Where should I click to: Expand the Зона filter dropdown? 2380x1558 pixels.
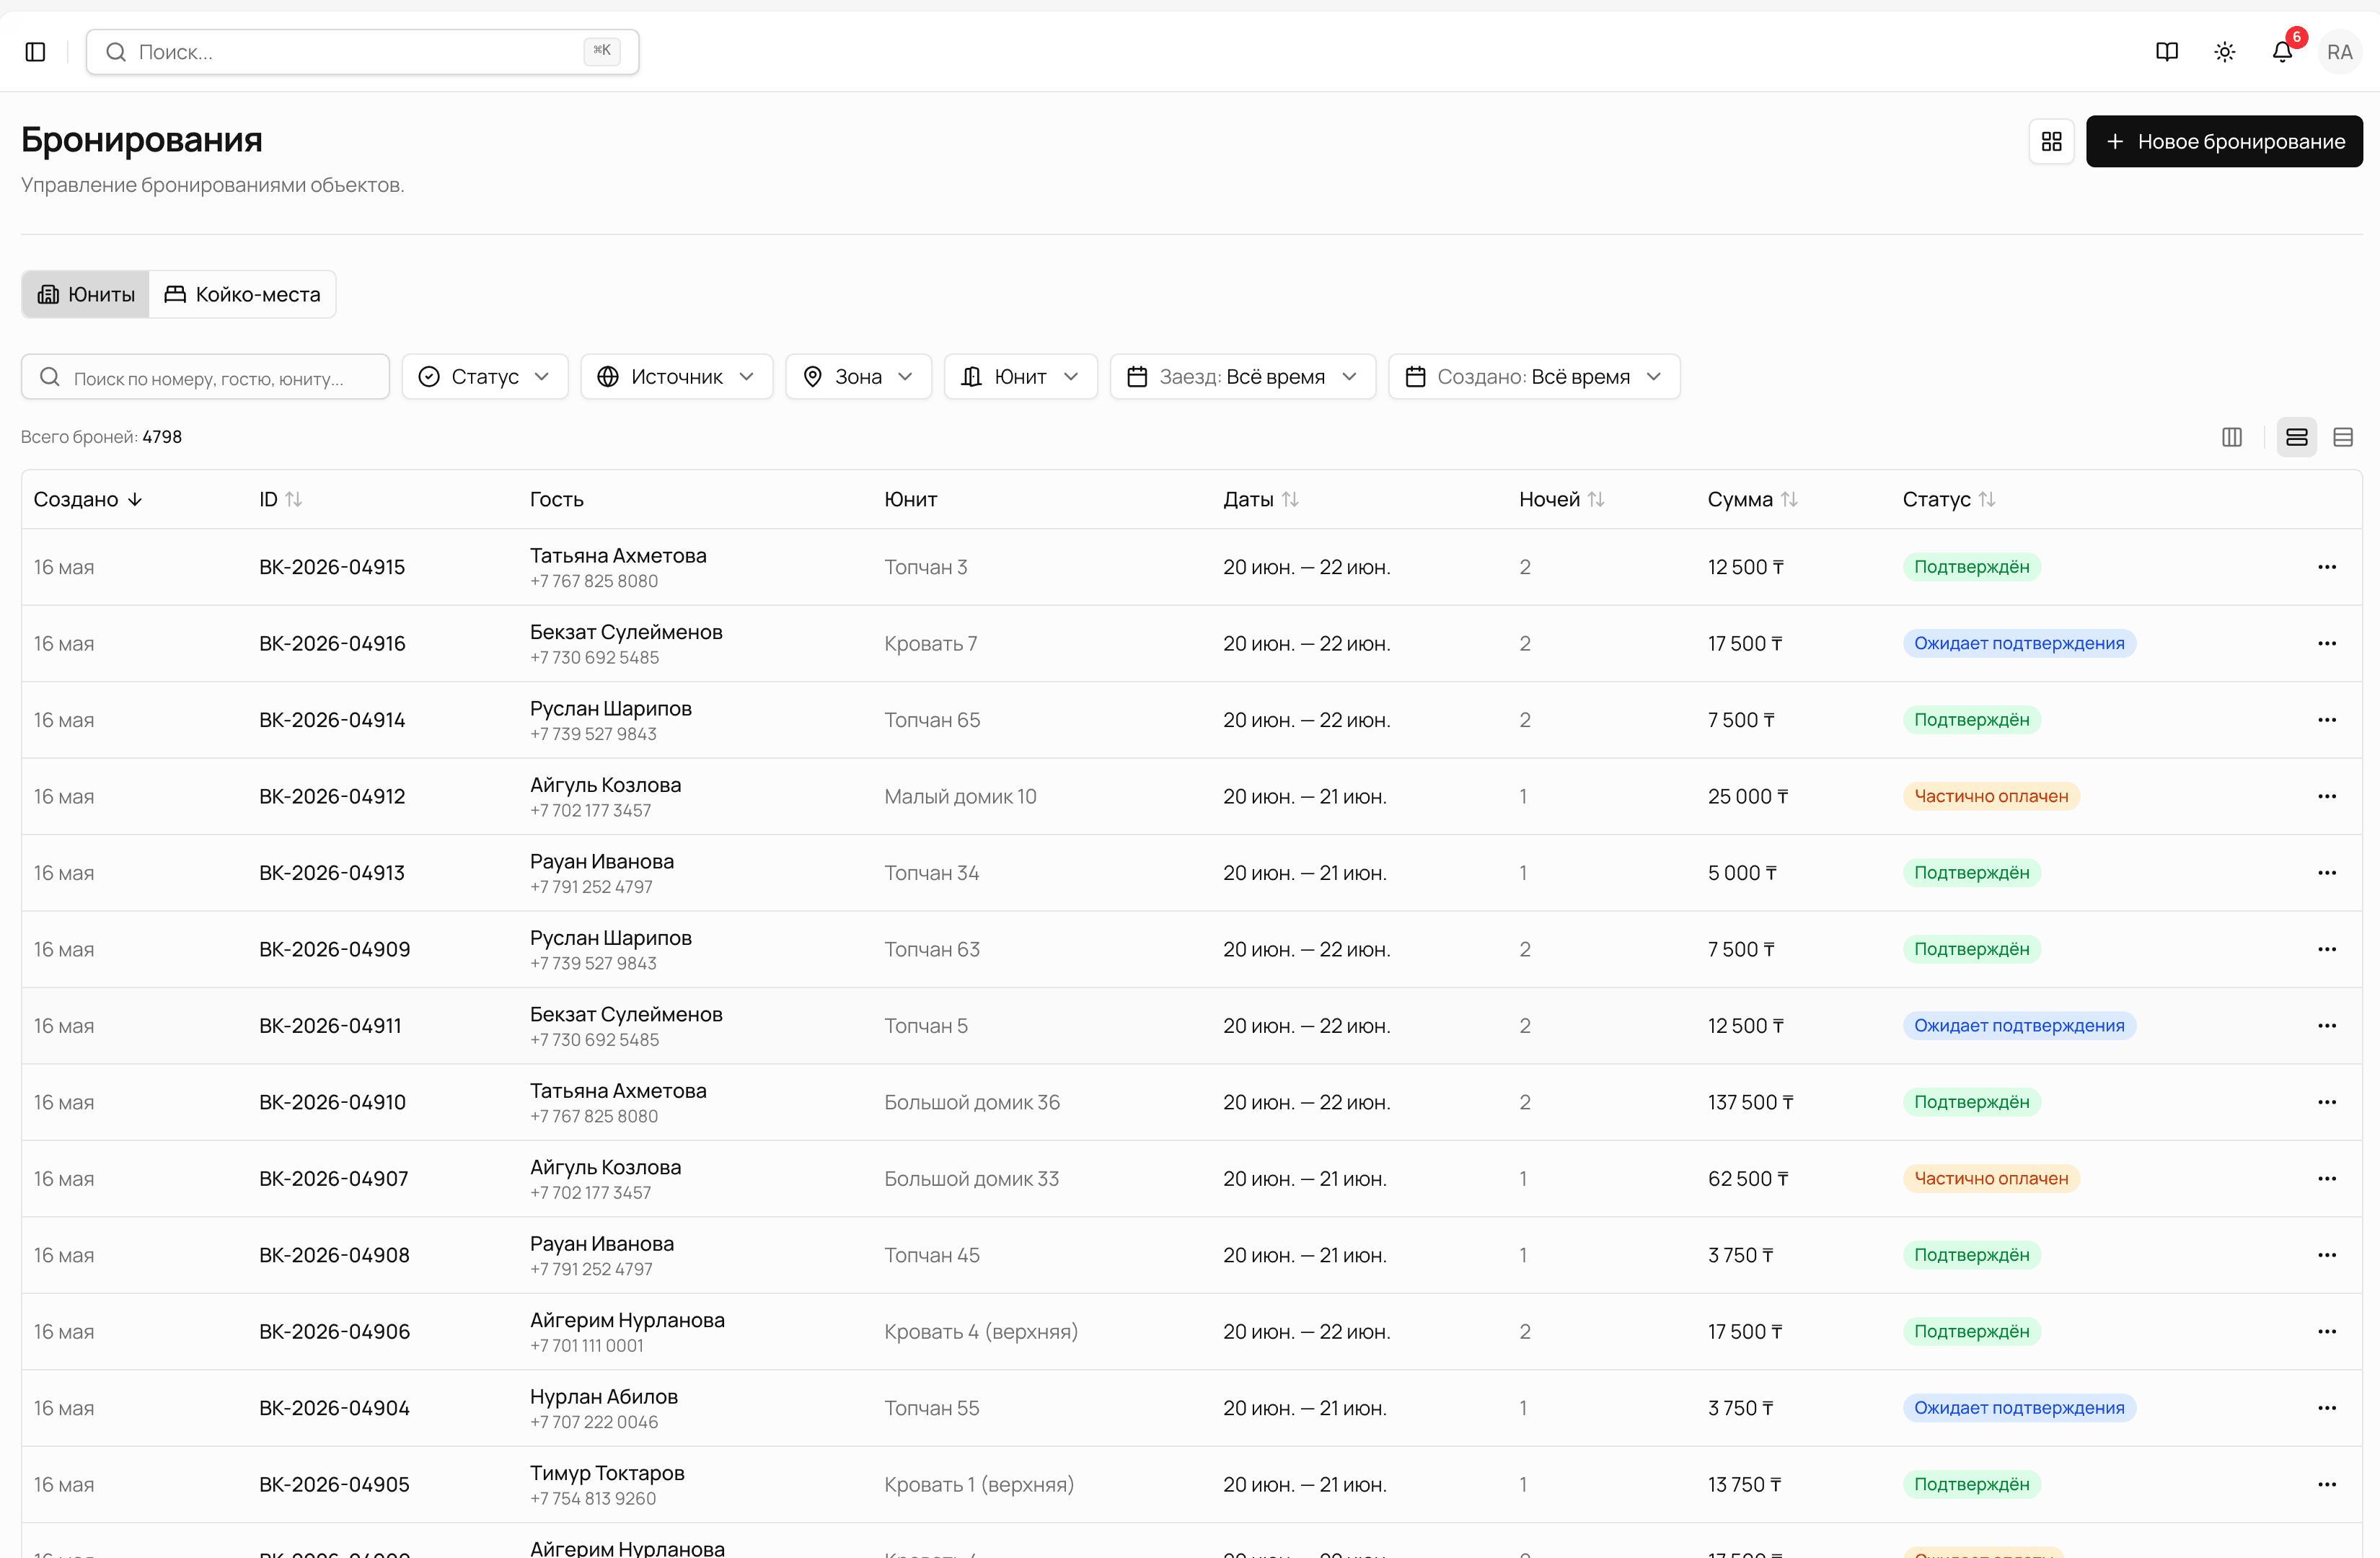pyautogui.click(x=858, y=377)
